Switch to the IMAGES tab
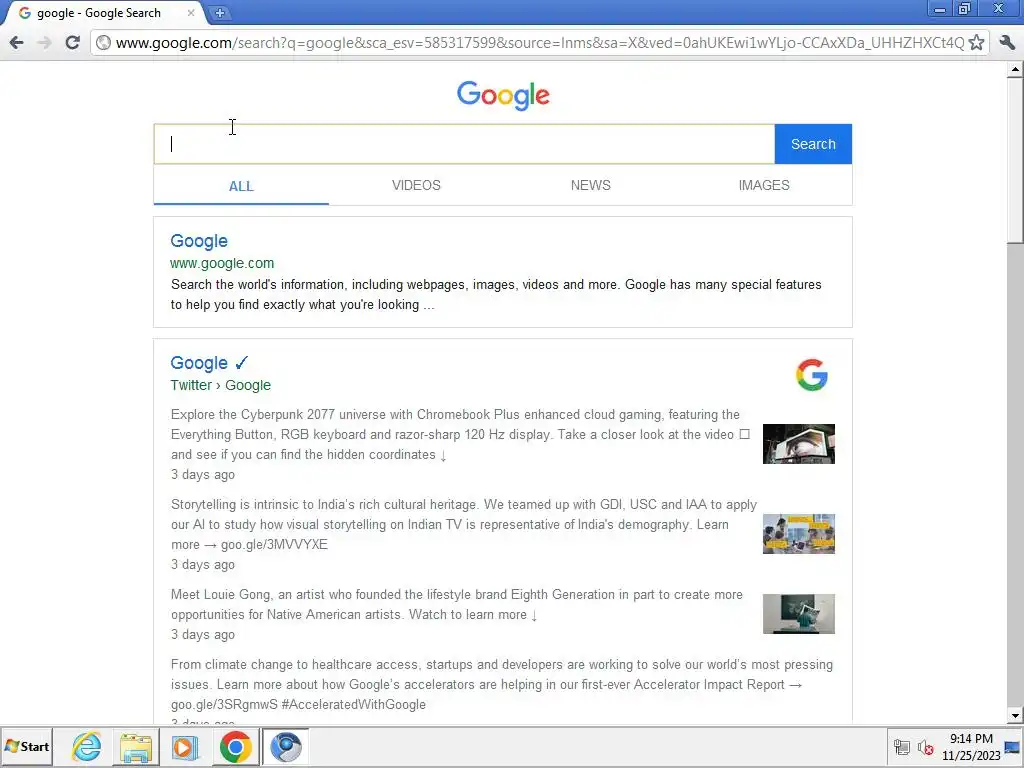The image size is (1024, 768). 764,185
